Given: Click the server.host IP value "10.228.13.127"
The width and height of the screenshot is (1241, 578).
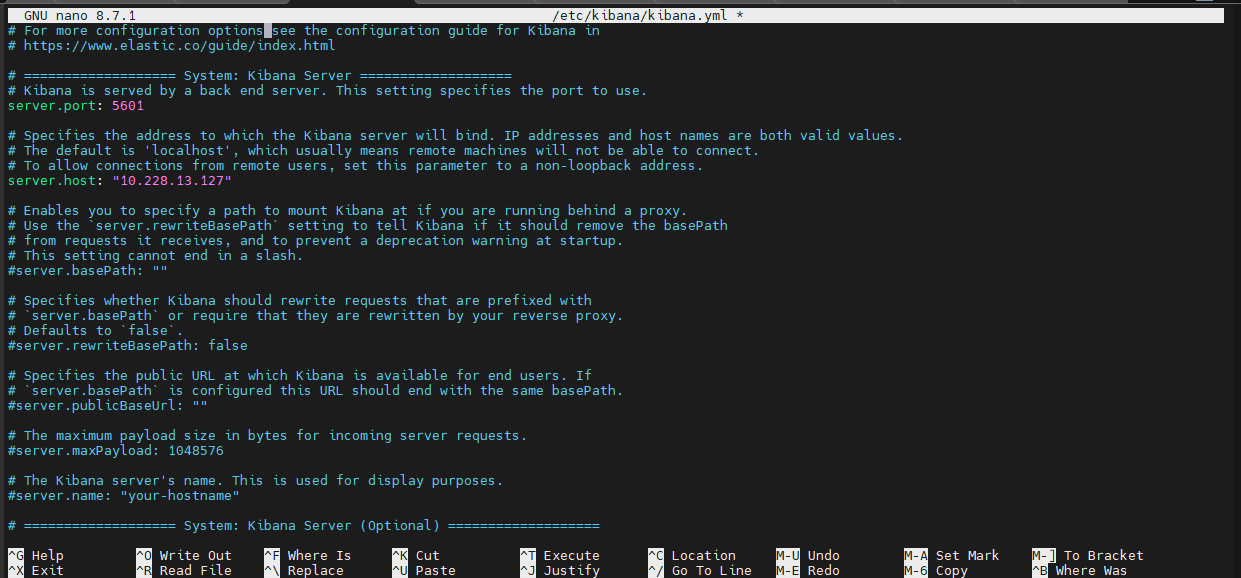Looking at the screenshot, I should [x=172, y=181].
